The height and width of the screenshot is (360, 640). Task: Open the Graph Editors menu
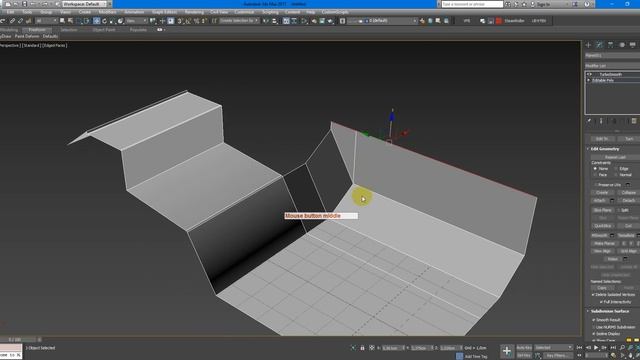(x=164, y=12)
